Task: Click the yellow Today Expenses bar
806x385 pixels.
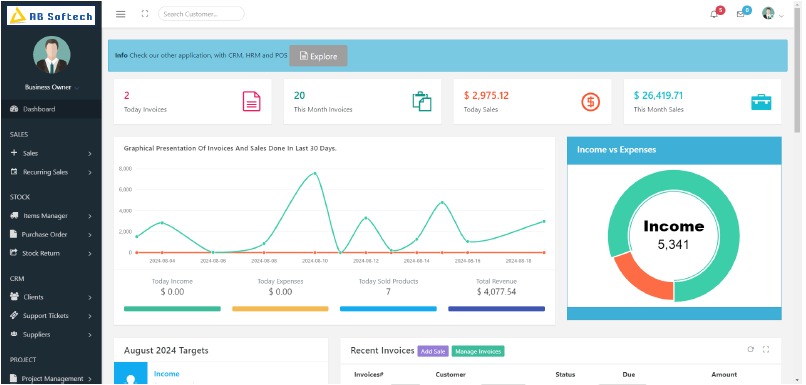Action: coord(280,309)
